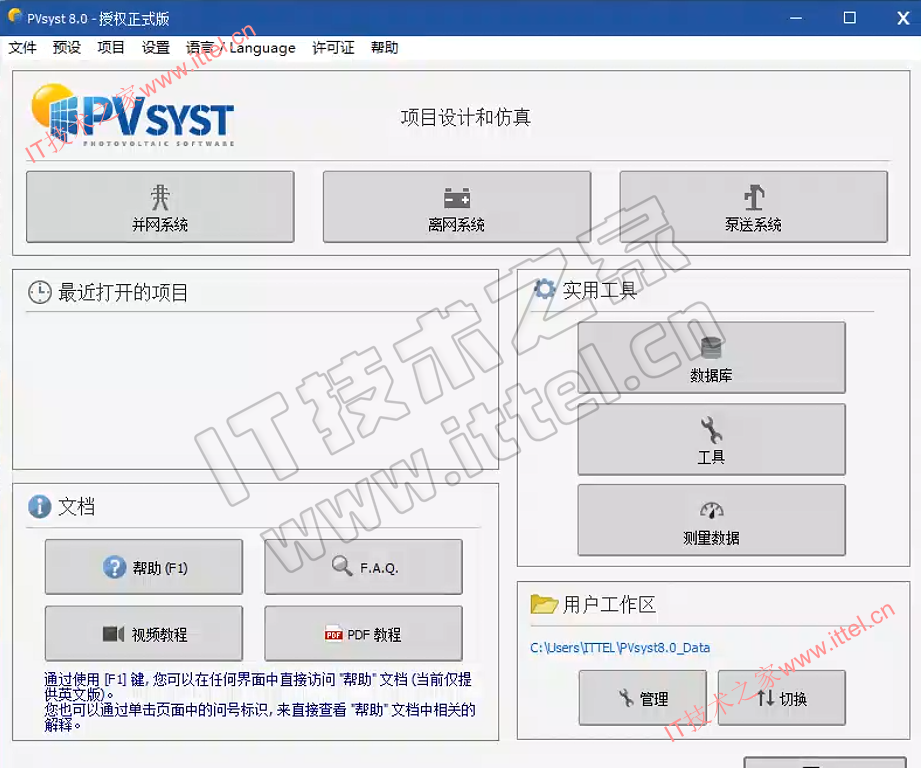The image size is (921, 768).
Task: Open the F.A.Q. magnifier button
Action: pyautogui.click(x=363, y=567)
